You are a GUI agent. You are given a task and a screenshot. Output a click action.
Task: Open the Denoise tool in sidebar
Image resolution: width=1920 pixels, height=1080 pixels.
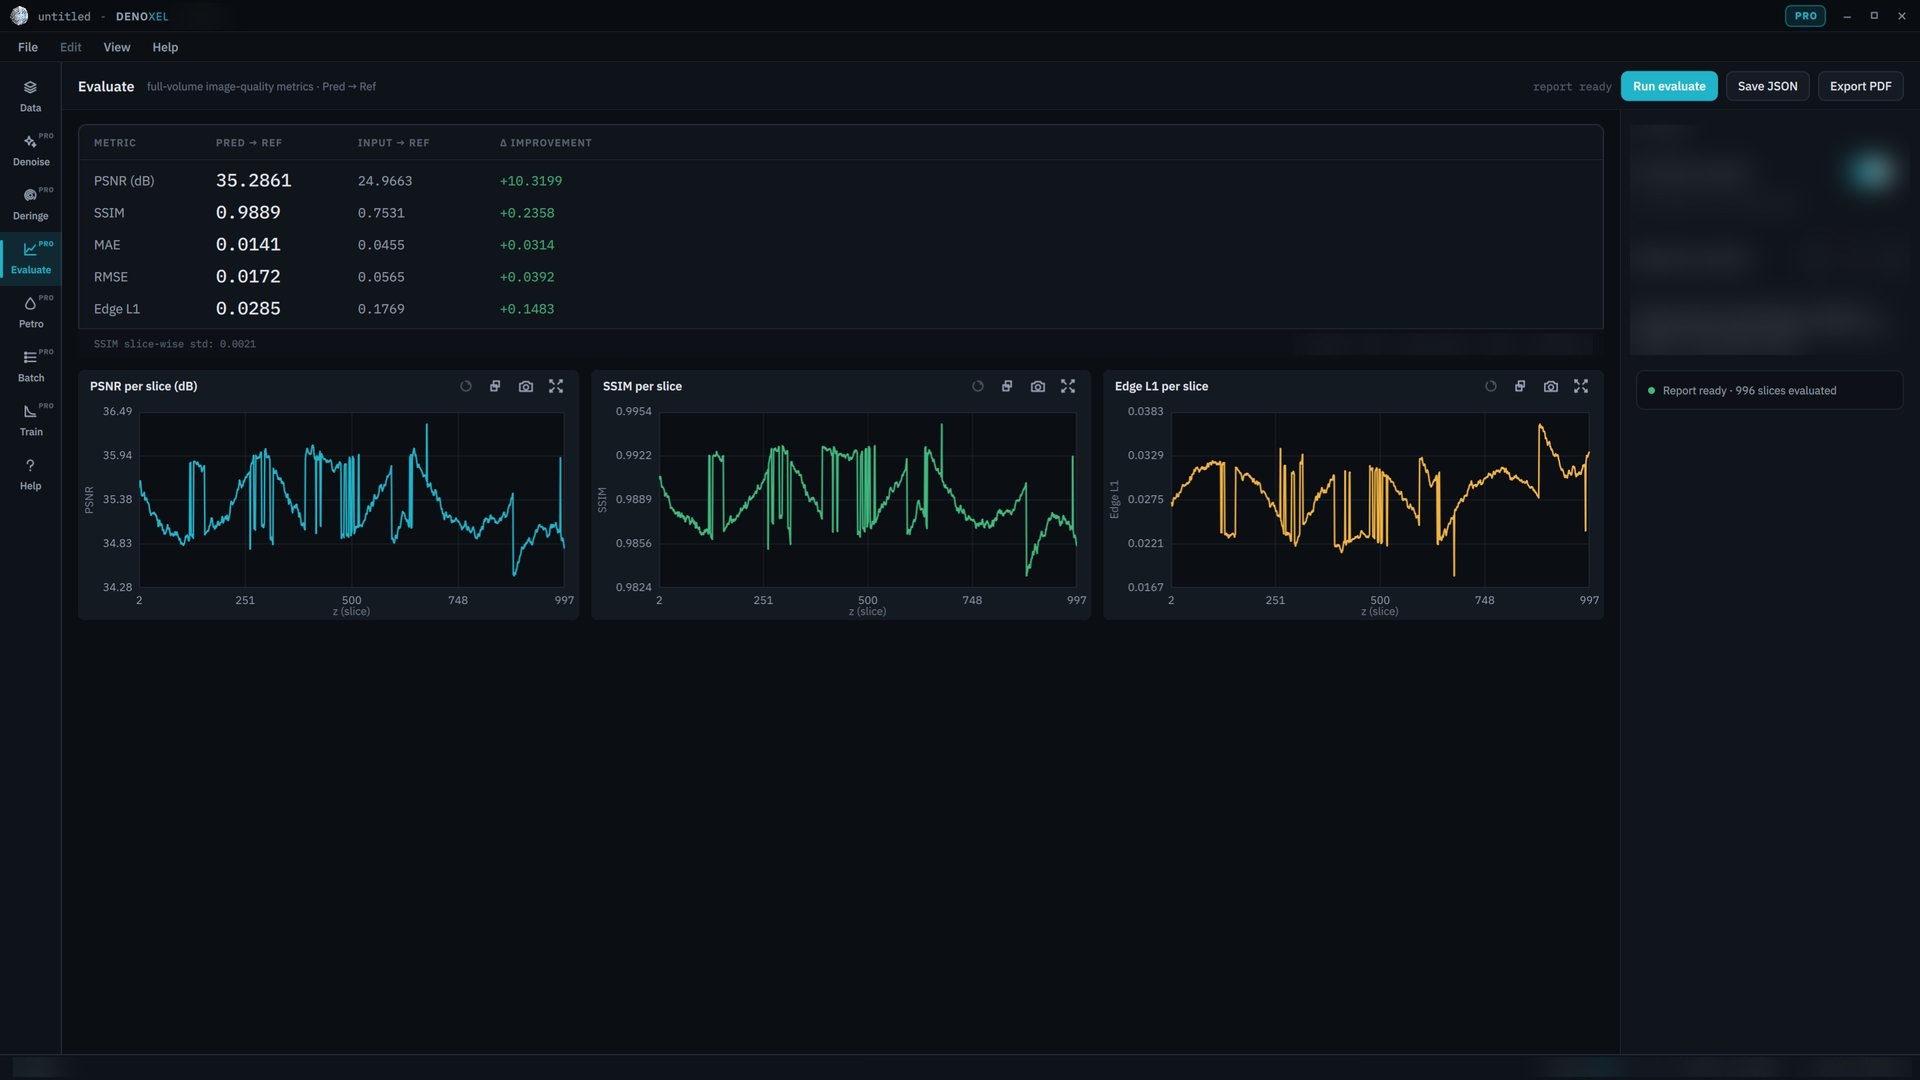[x=30, y=150]
